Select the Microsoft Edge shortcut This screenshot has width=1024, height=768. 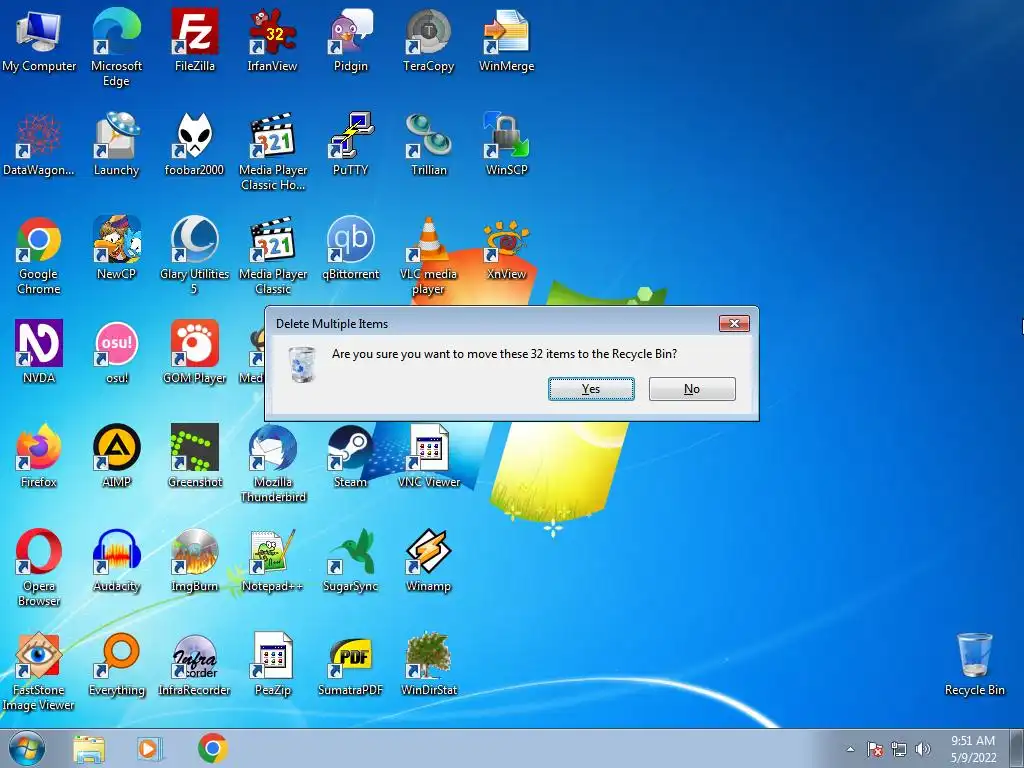click(116, 48)
